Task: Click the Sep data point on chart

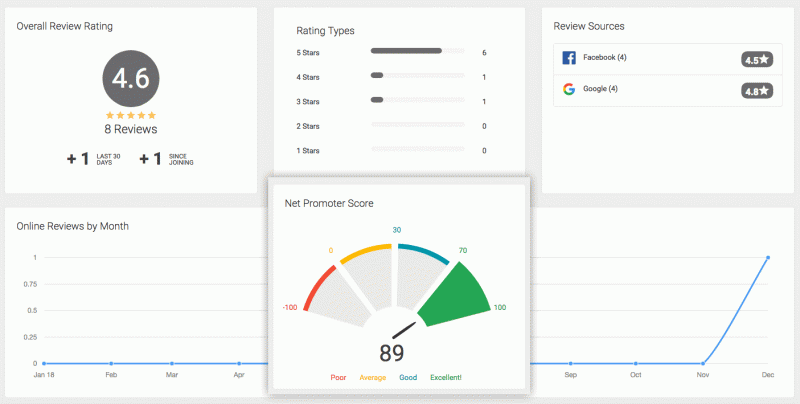Action: coord(570,364)
